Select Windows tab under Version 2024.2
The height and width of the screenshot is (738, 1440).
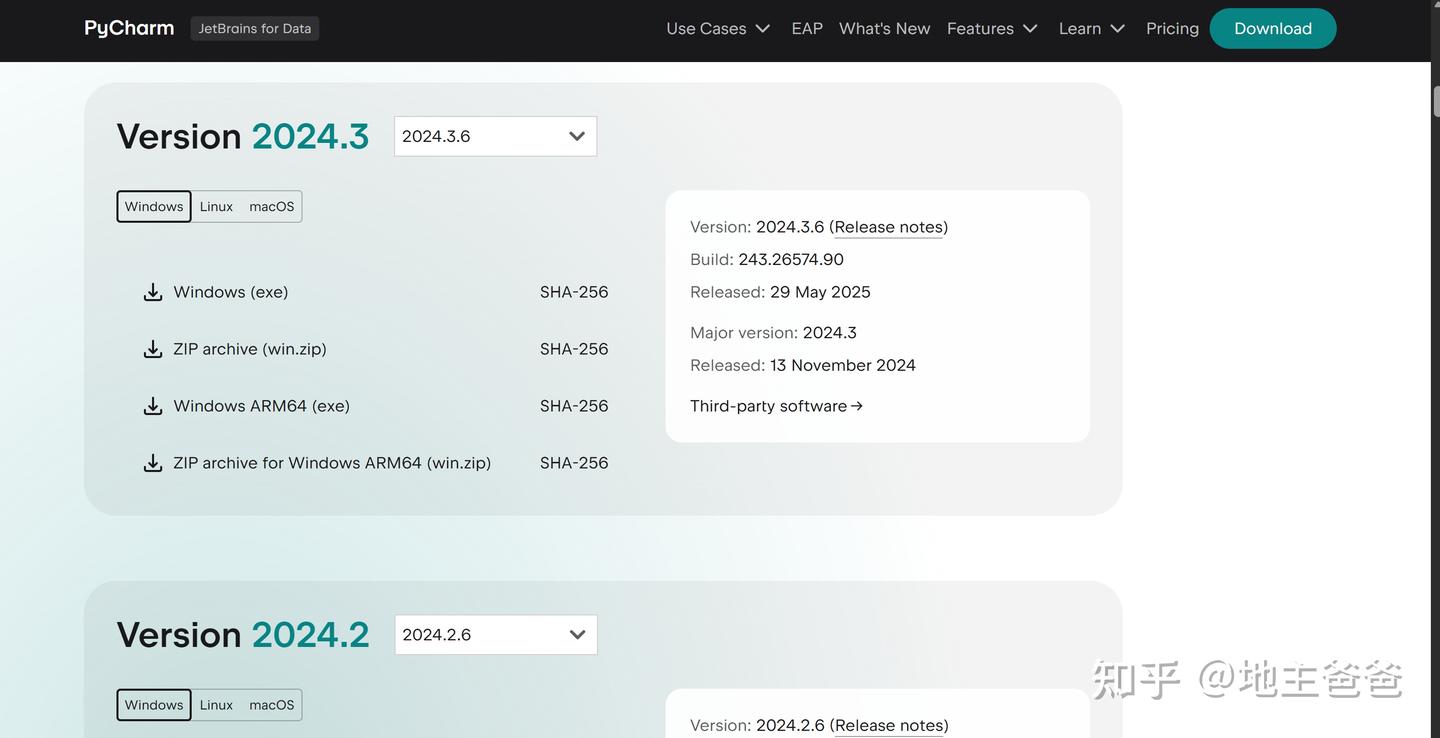tap(154, 705)
